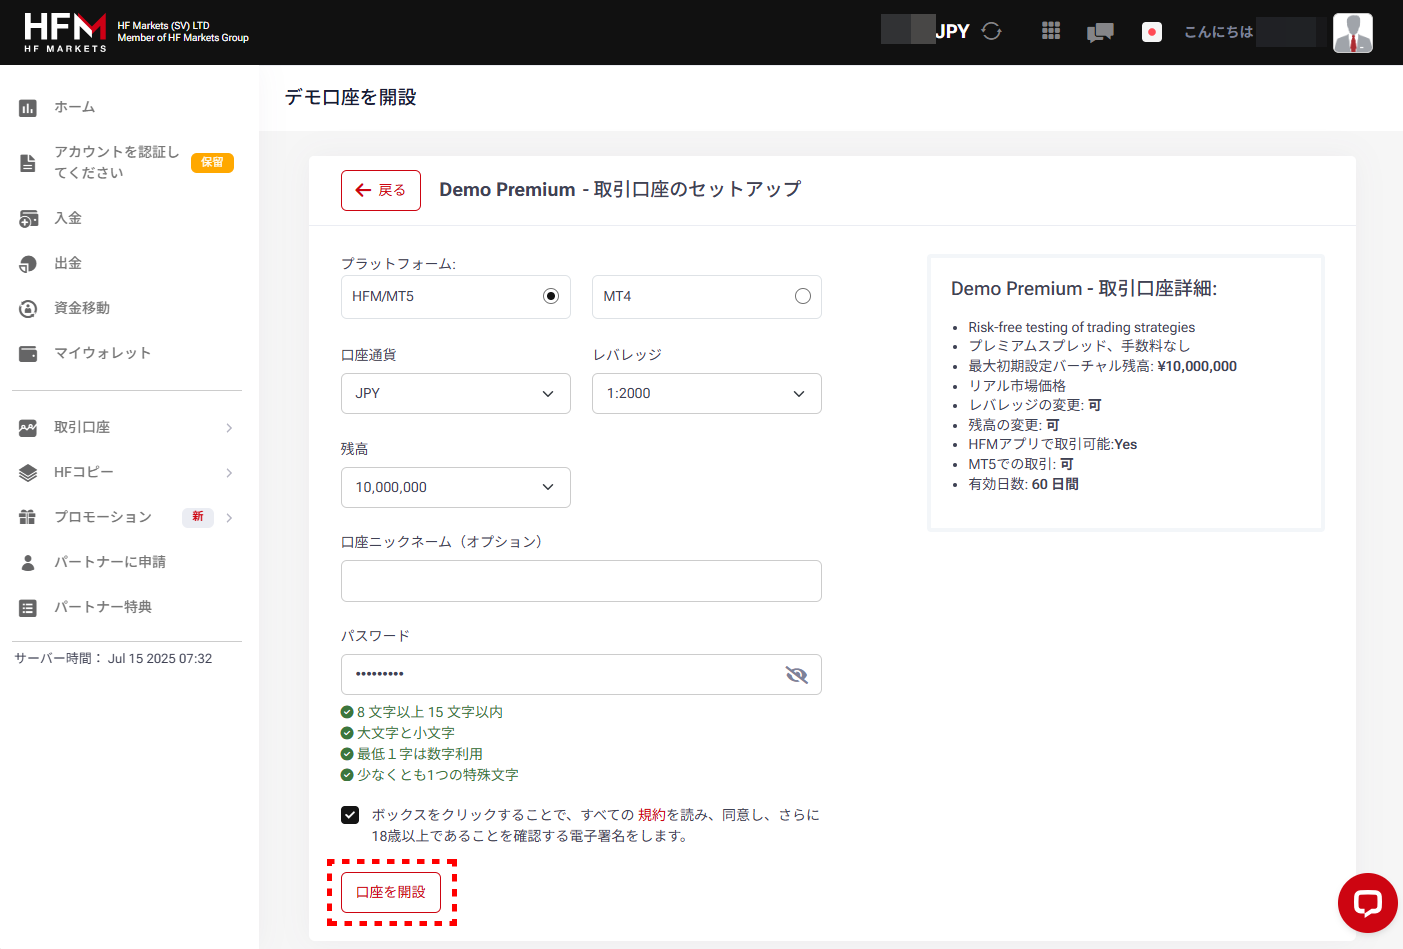Viewport: 1403px width, 949px height.
Task: Refresh the JPY balance icon
Action: pyautogui.click(x=991, y=31)
